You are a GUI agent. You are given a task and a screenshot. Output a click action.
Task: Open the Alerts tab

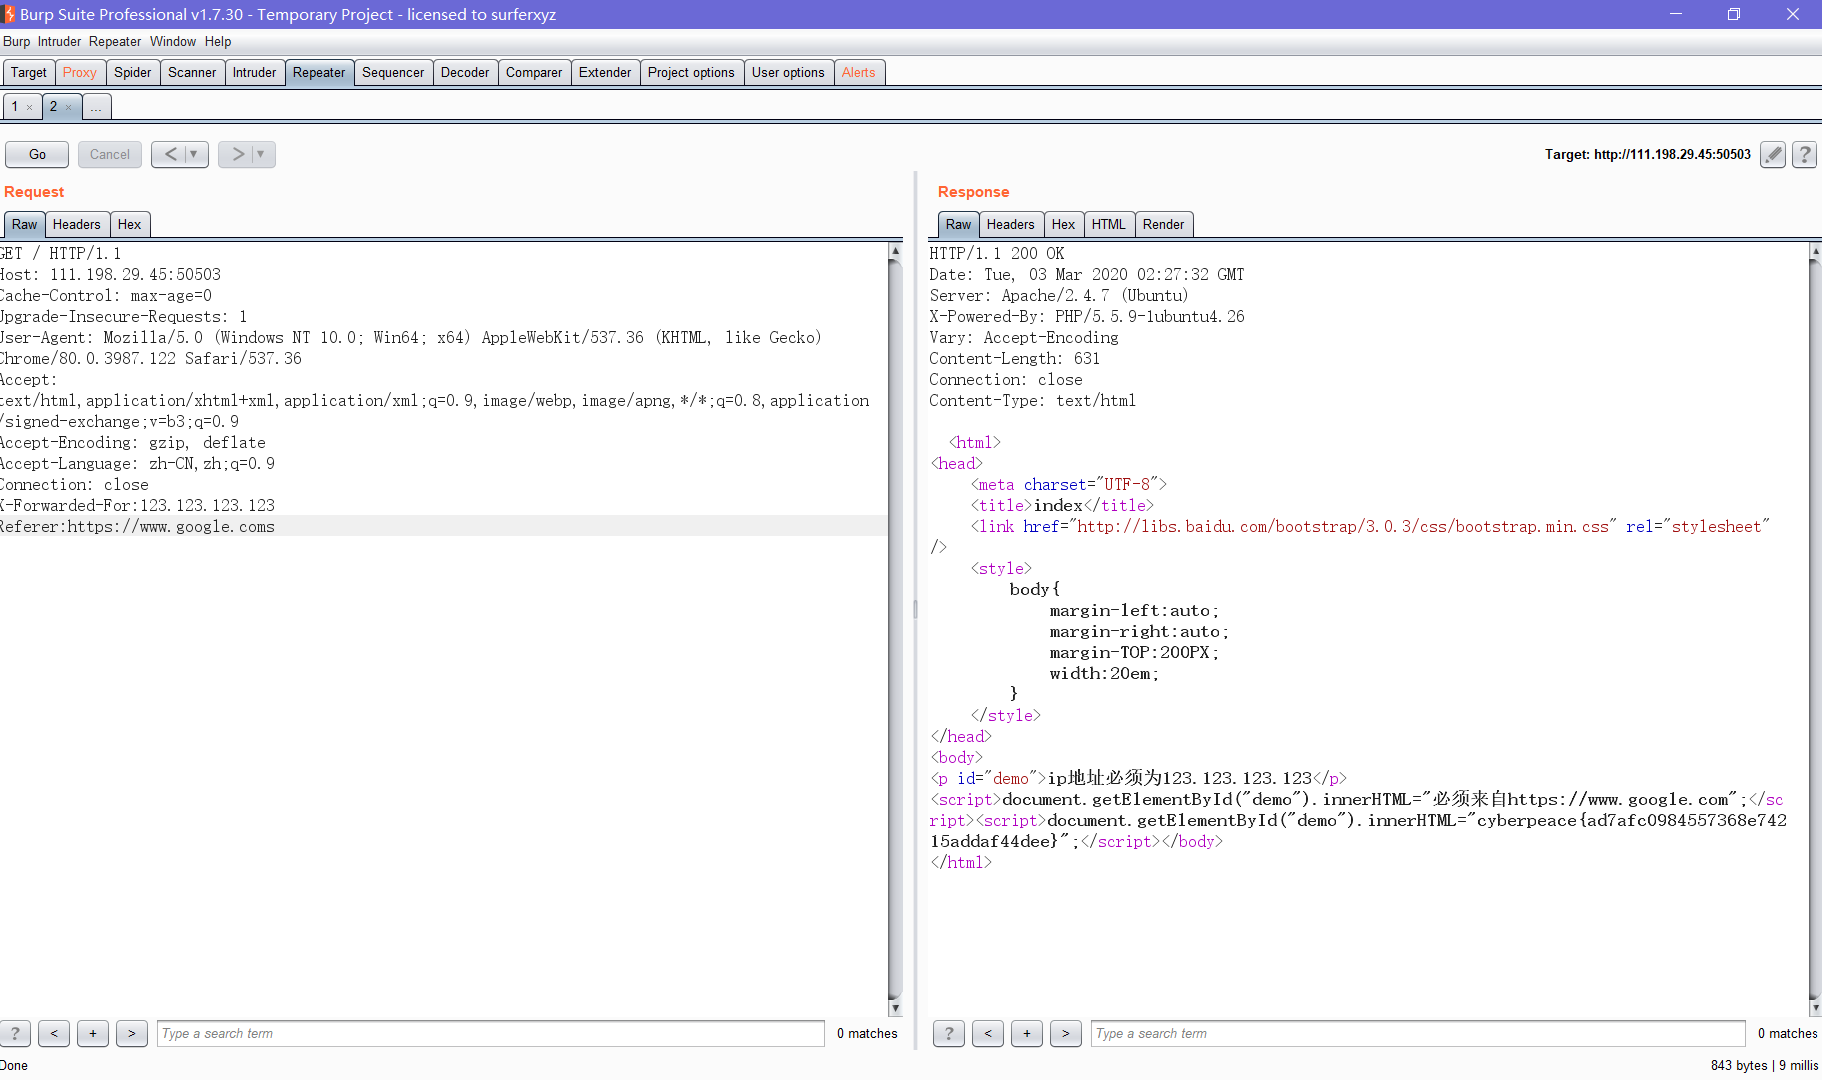point(859,72)
